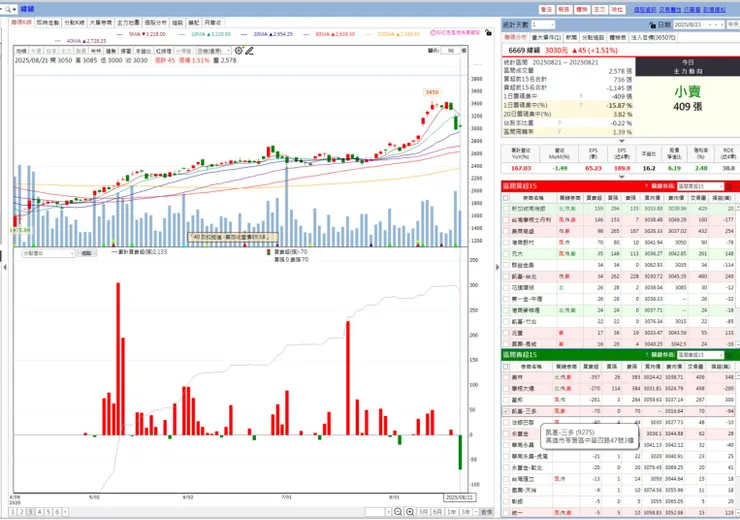Image resolution: width=740 pixels, height=520 pixels.
Task: Toggle select-all checkbox in 區間買超15 header
Action: tap(506, 198)
